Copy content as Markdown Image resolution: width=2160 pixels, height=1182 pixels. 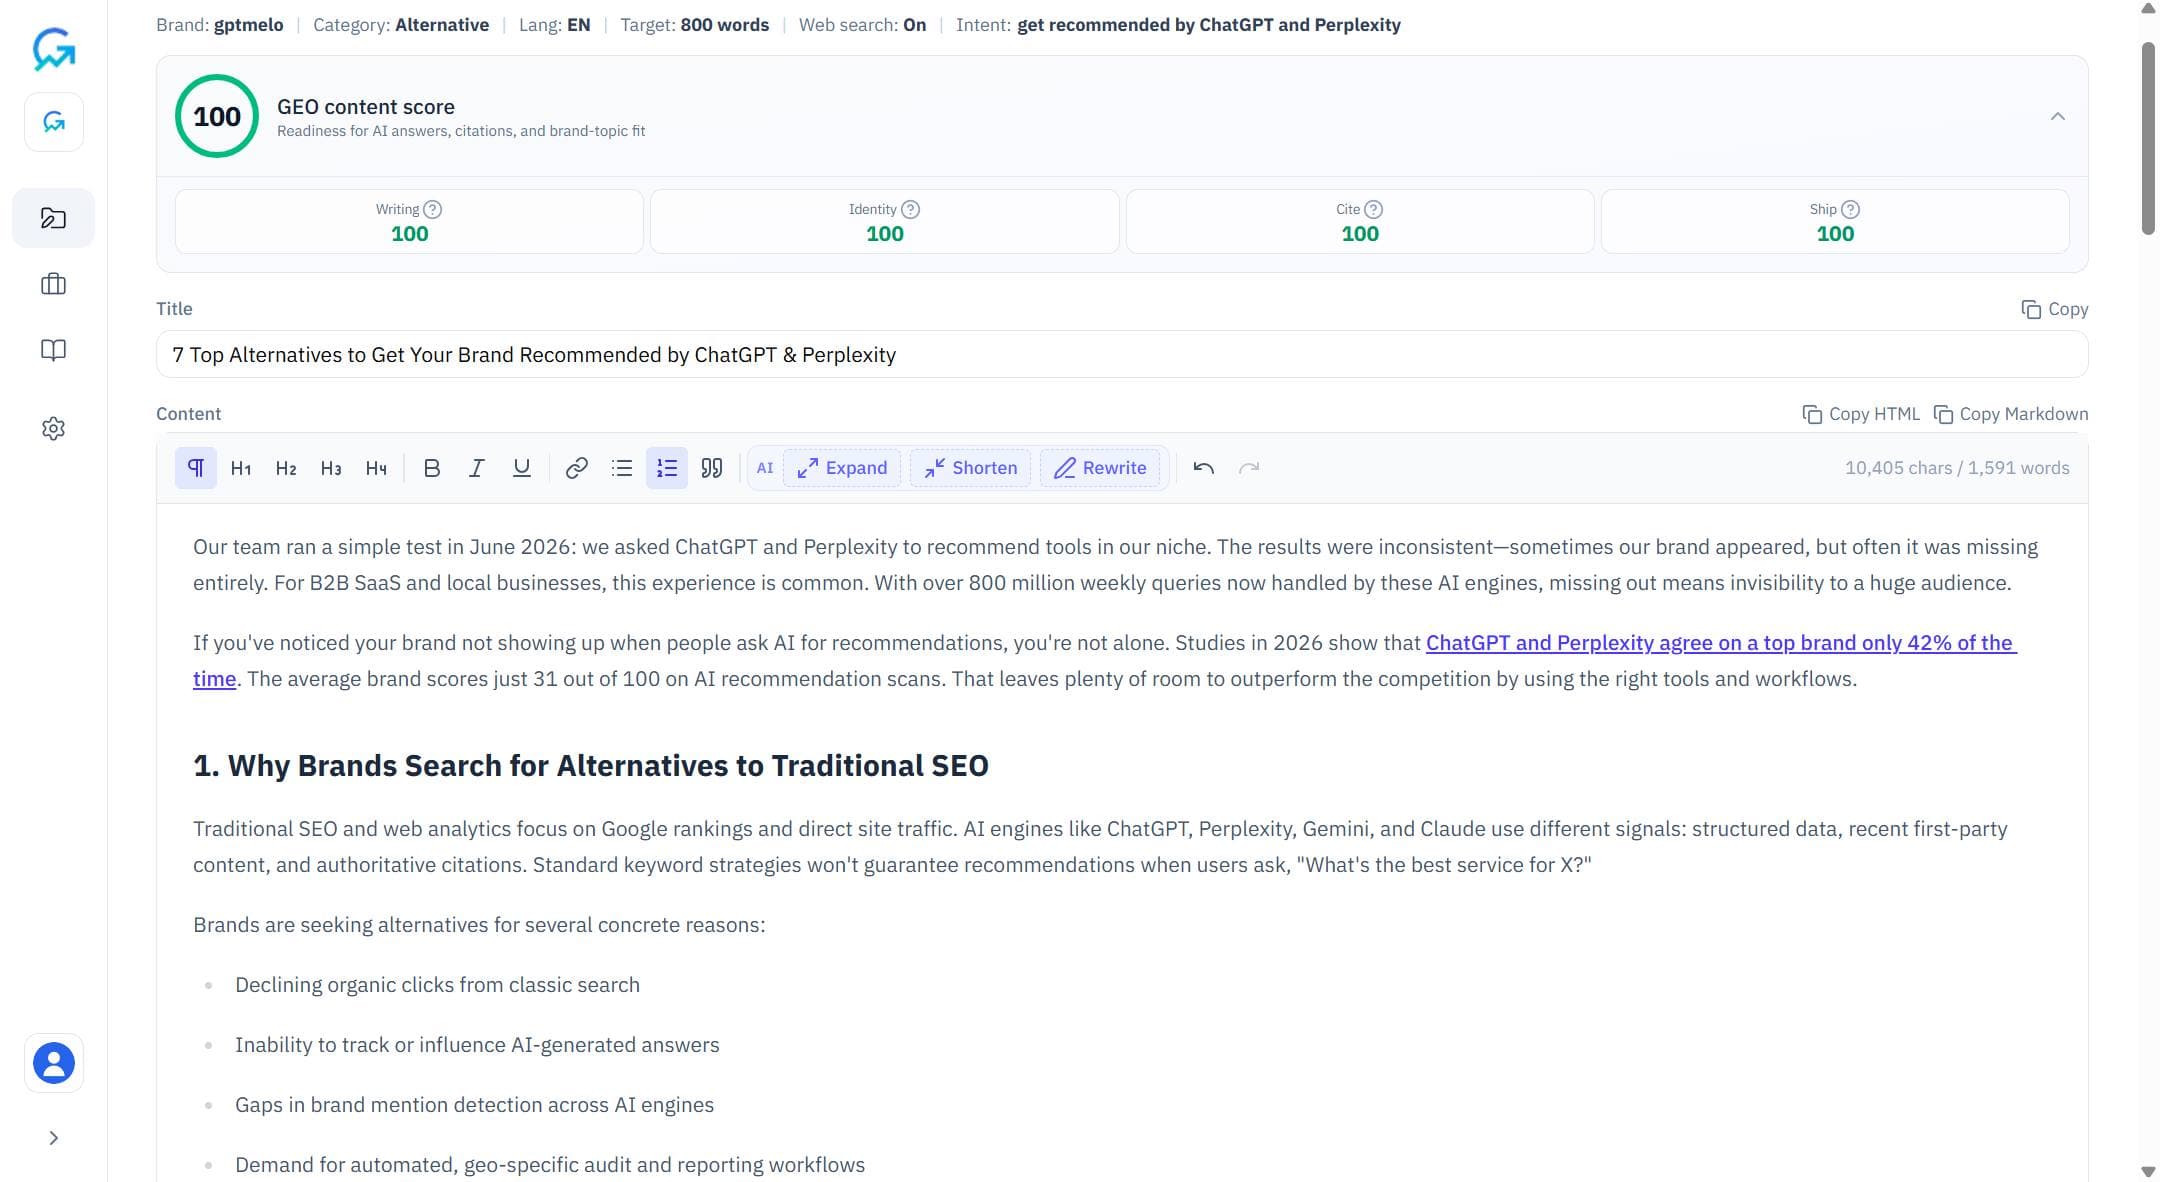click(x=2010, y=414)
